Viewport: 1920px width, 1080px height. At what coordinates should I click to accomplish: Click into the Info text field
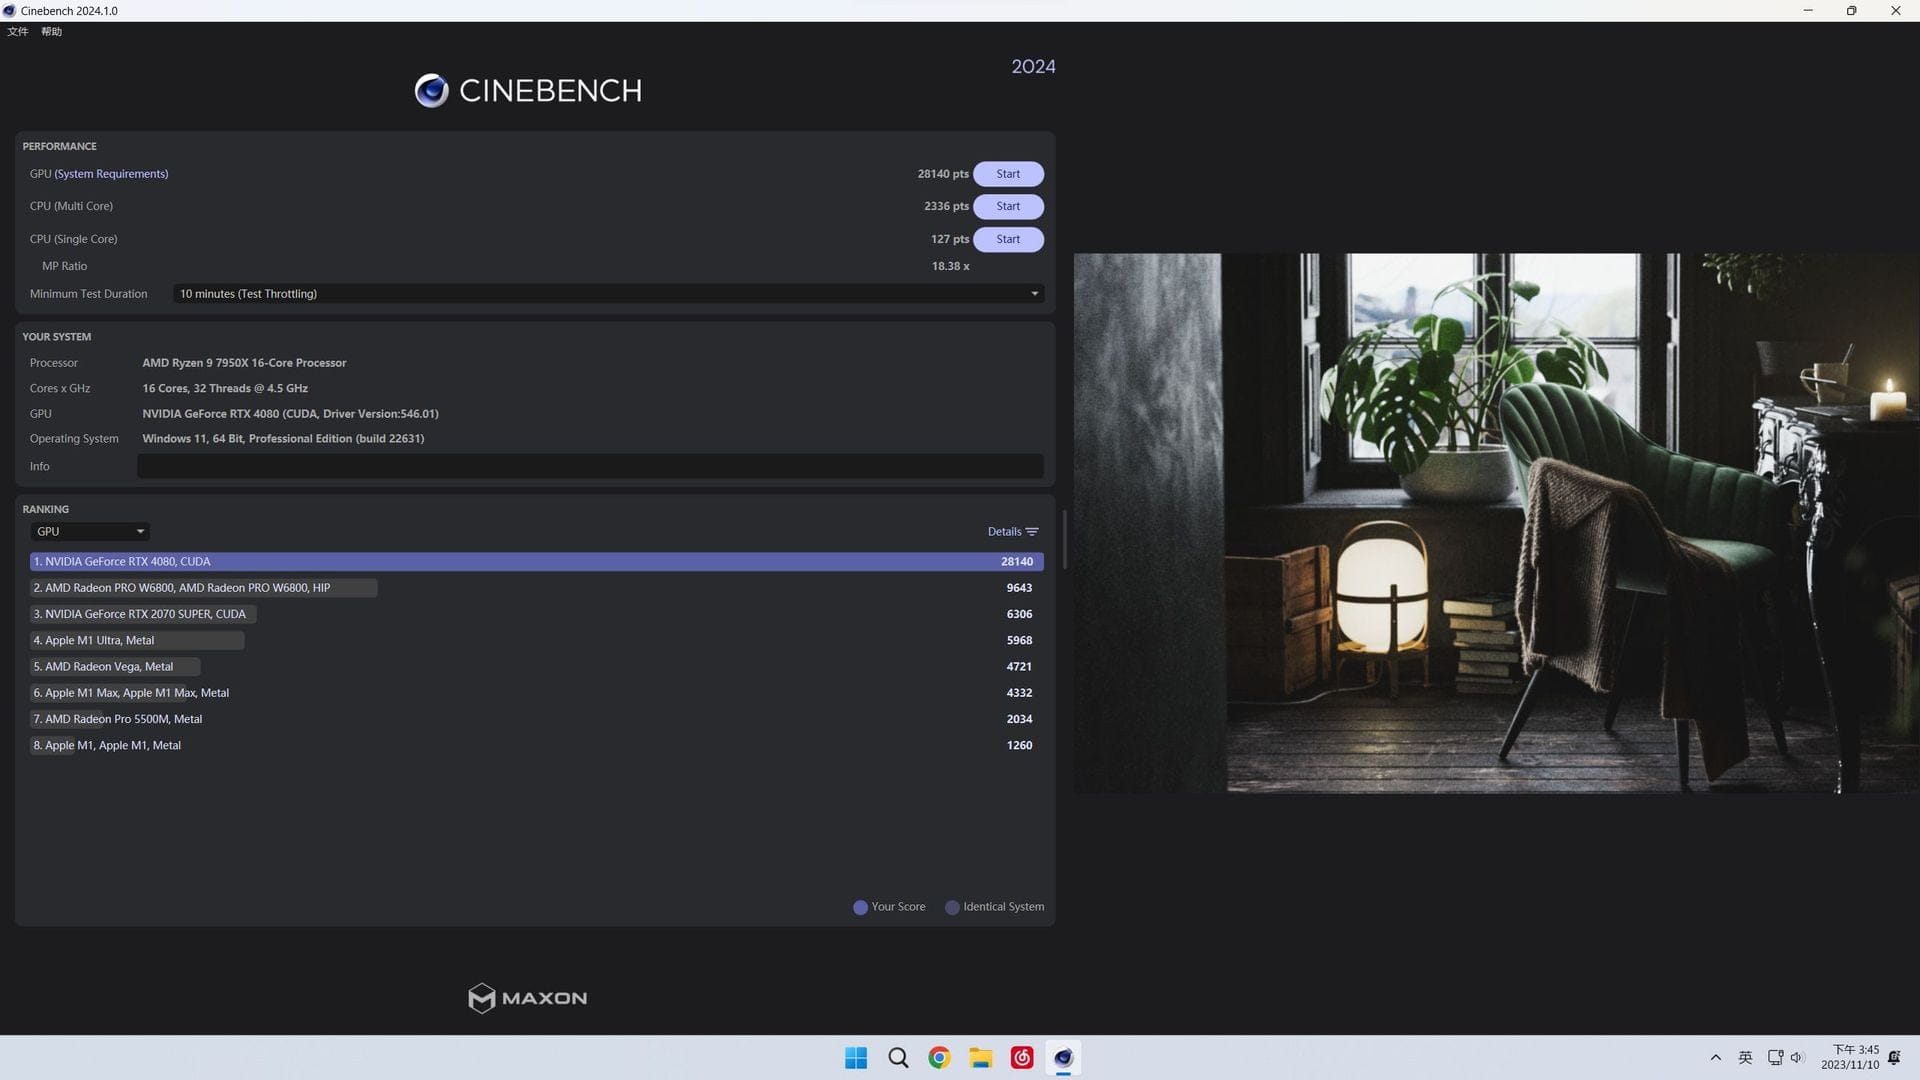point(590,466)
